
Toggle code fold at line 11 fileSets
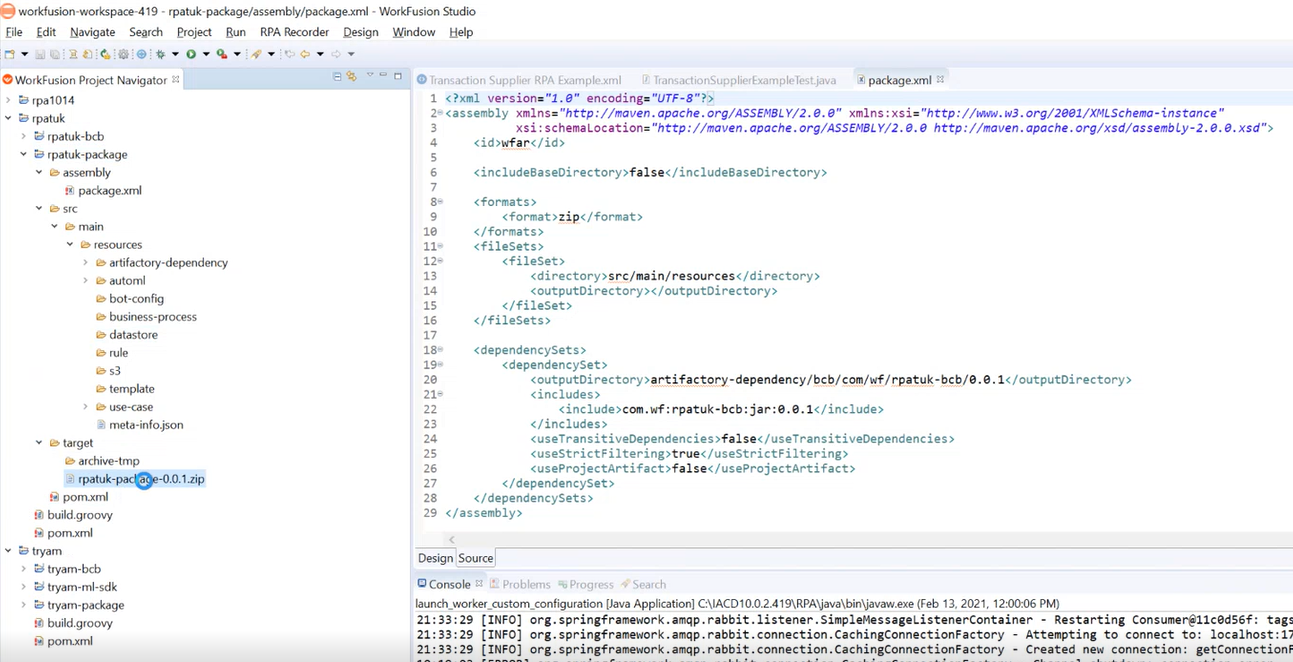click(x=441, y=246)
